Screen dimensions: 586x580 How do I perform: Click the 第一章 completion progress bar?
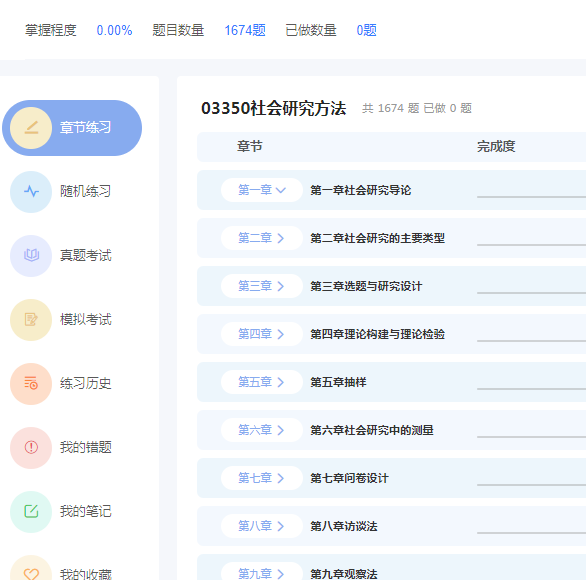[531, 197]
